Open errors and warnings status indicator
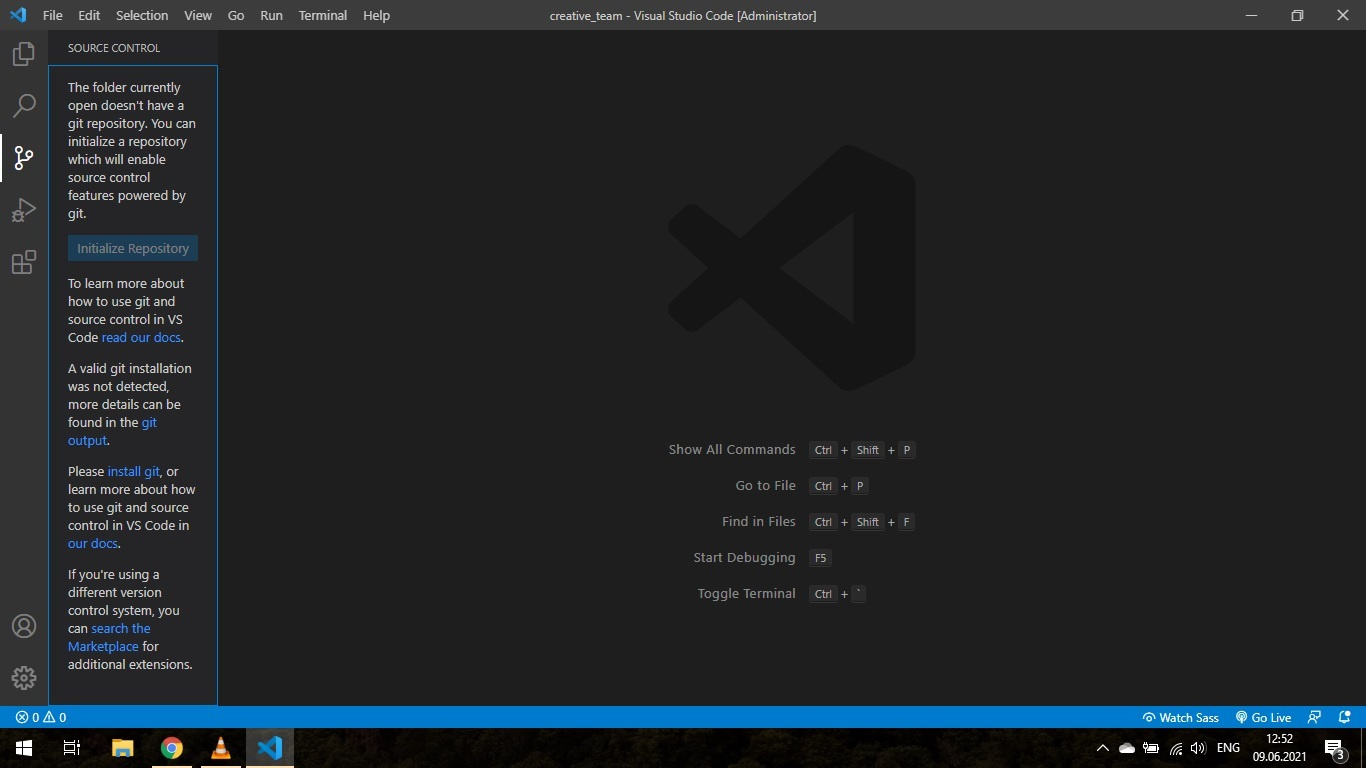The width and height of the screenshot is (1366, 768). click(x=41, y=717)
